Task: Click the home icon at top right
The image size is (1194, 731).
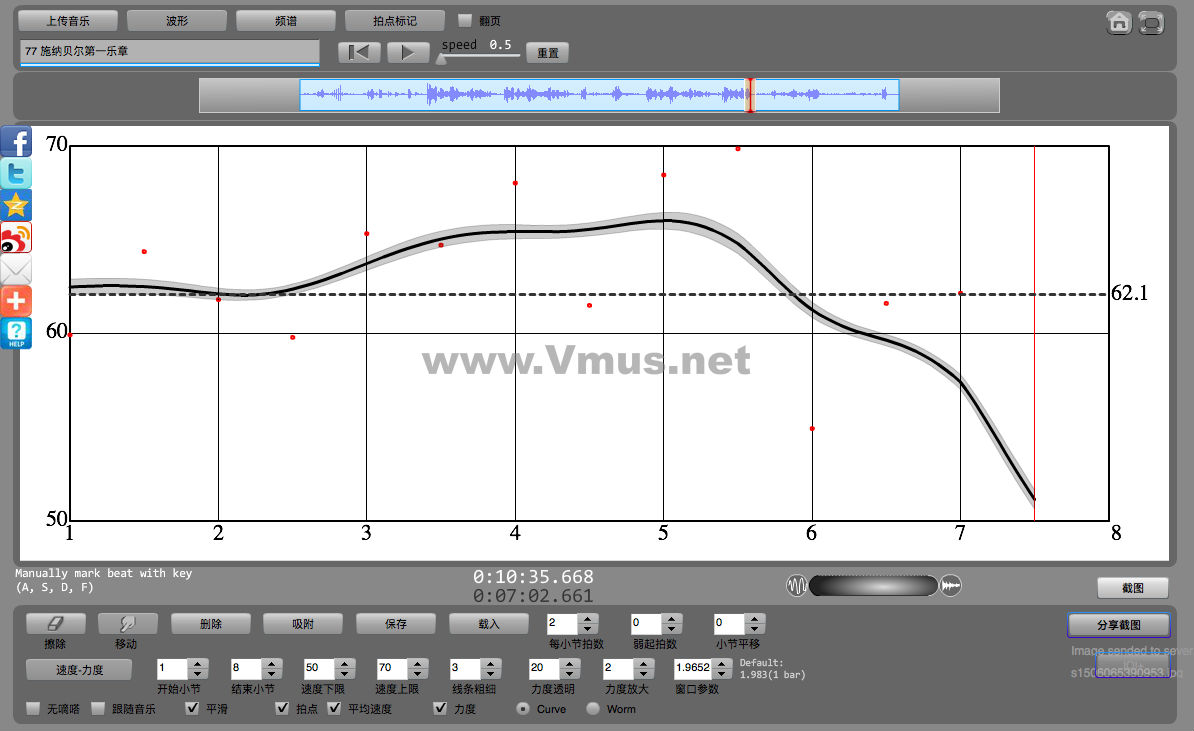Action: (x=1119, y=23)
